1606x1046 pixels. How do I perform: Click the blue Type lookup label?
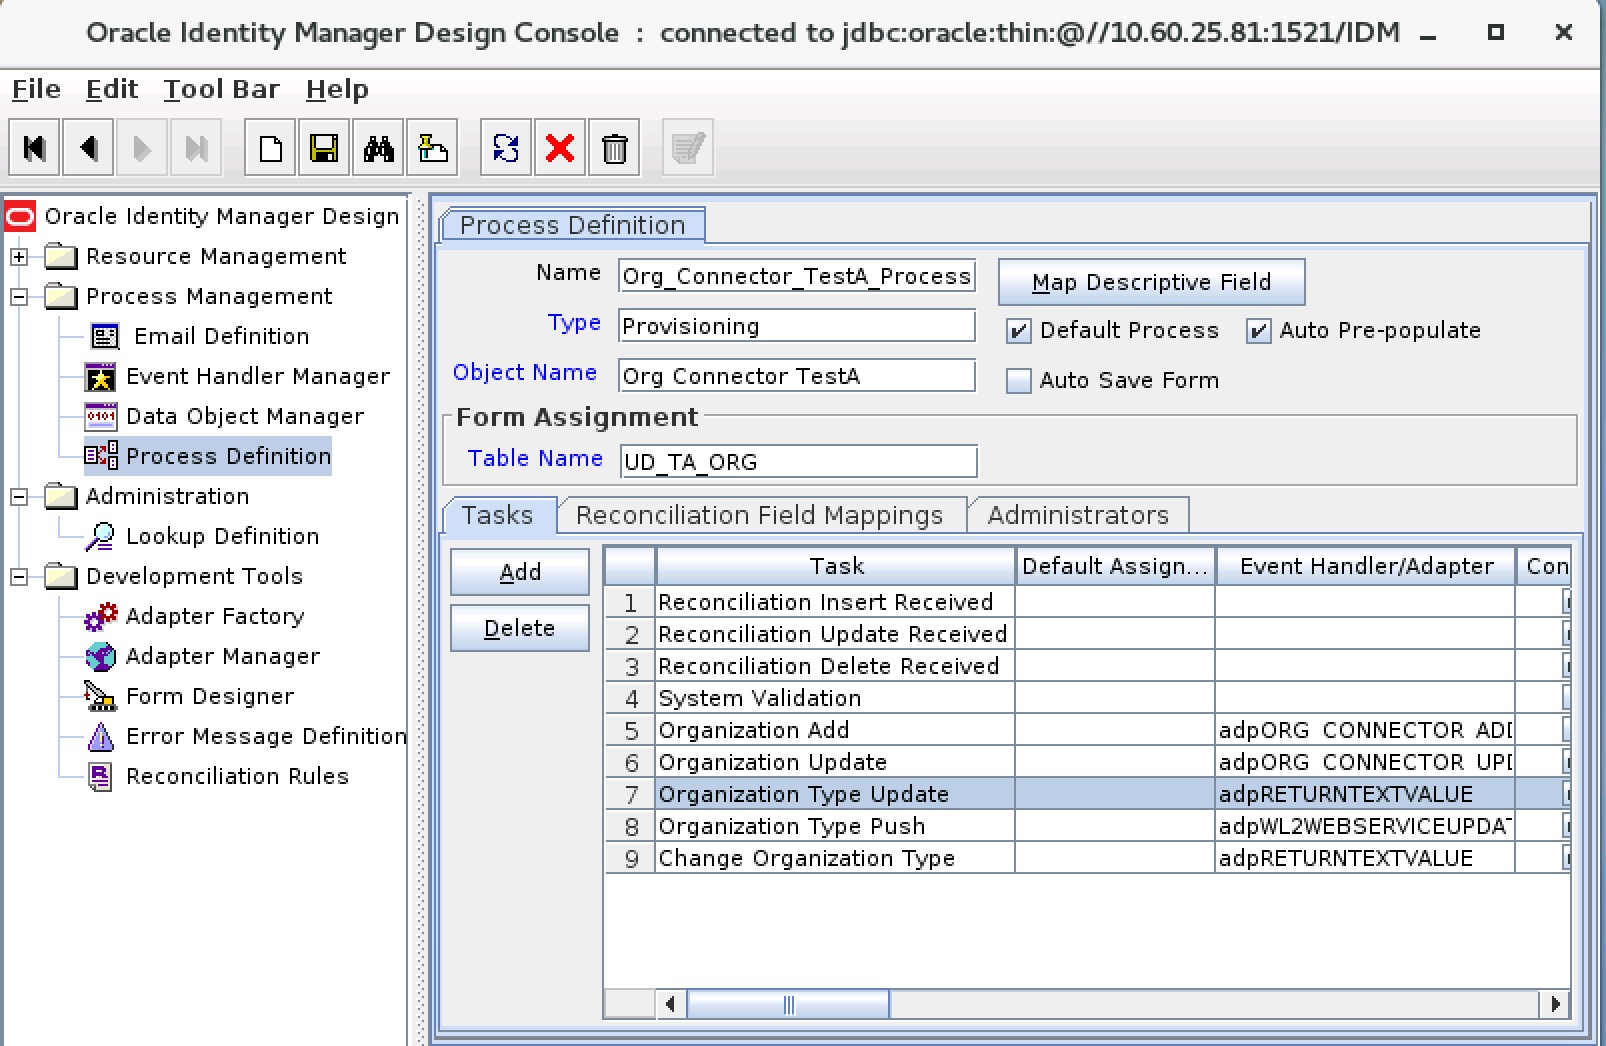point(574,323)
